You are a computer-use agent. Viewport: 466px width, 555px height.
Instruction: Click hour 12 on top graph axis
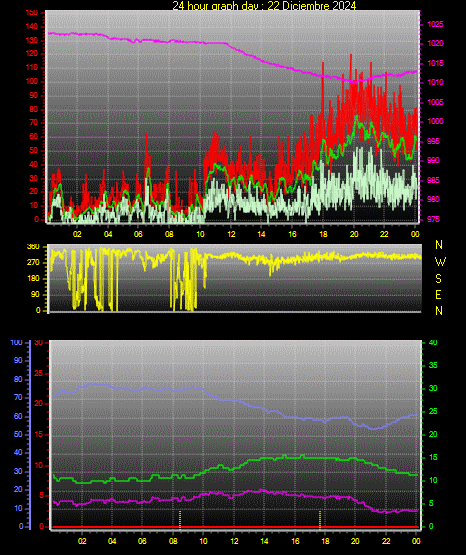(231, 234)
